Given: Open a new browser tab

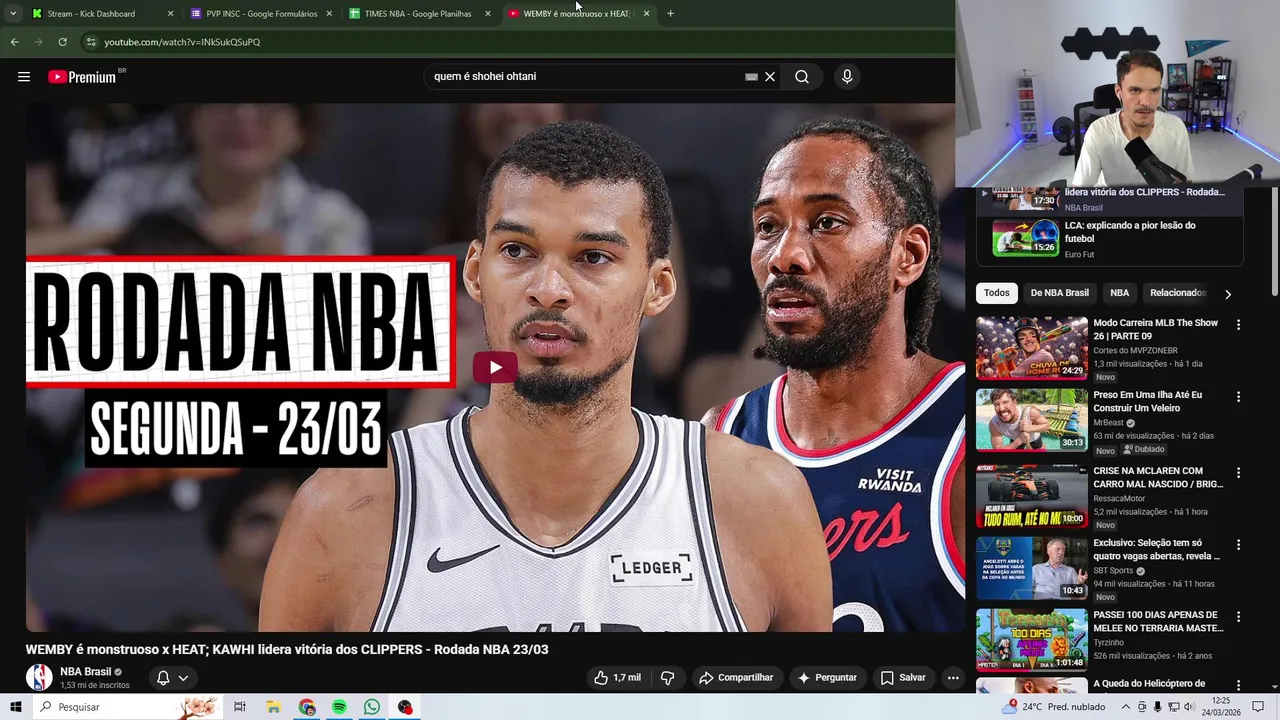Looking at the screenshot, I should 670,14.
